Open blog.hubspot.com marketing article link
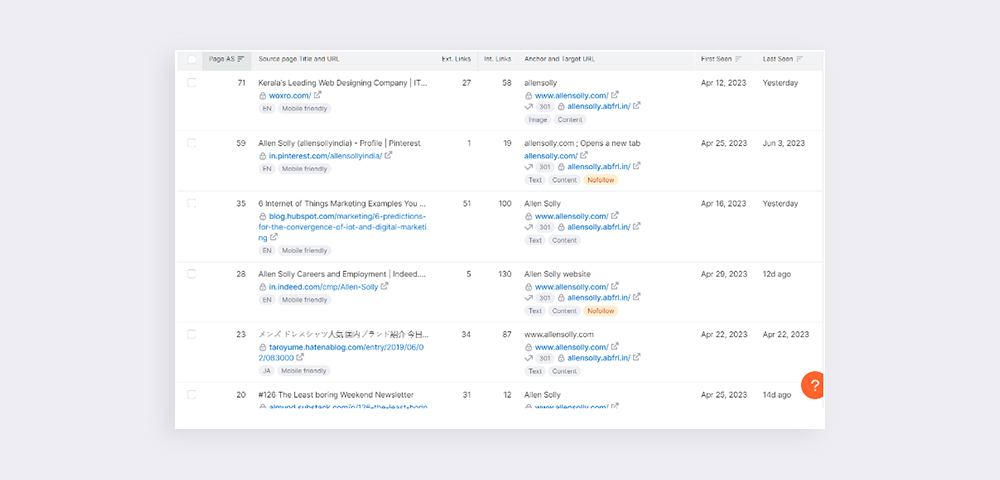This screenshot has width=1000, height=480. pyautogui.click(x=342, y=227)
